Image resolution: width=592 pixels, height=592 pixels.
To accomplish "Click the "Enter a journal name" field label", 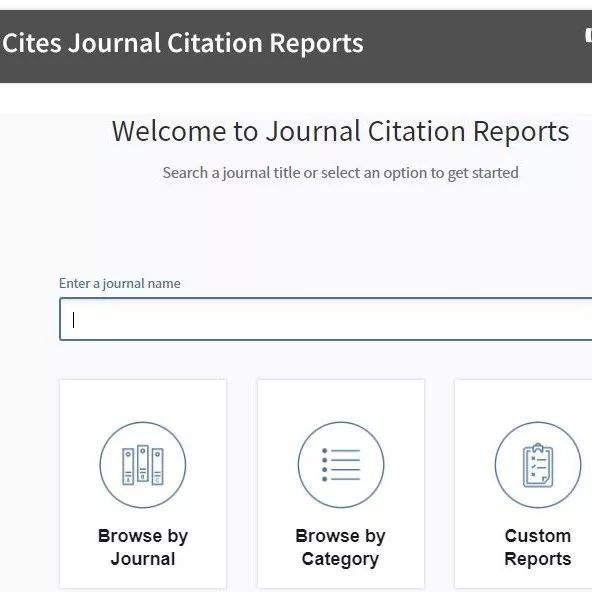I will click(x=120, y=283).
